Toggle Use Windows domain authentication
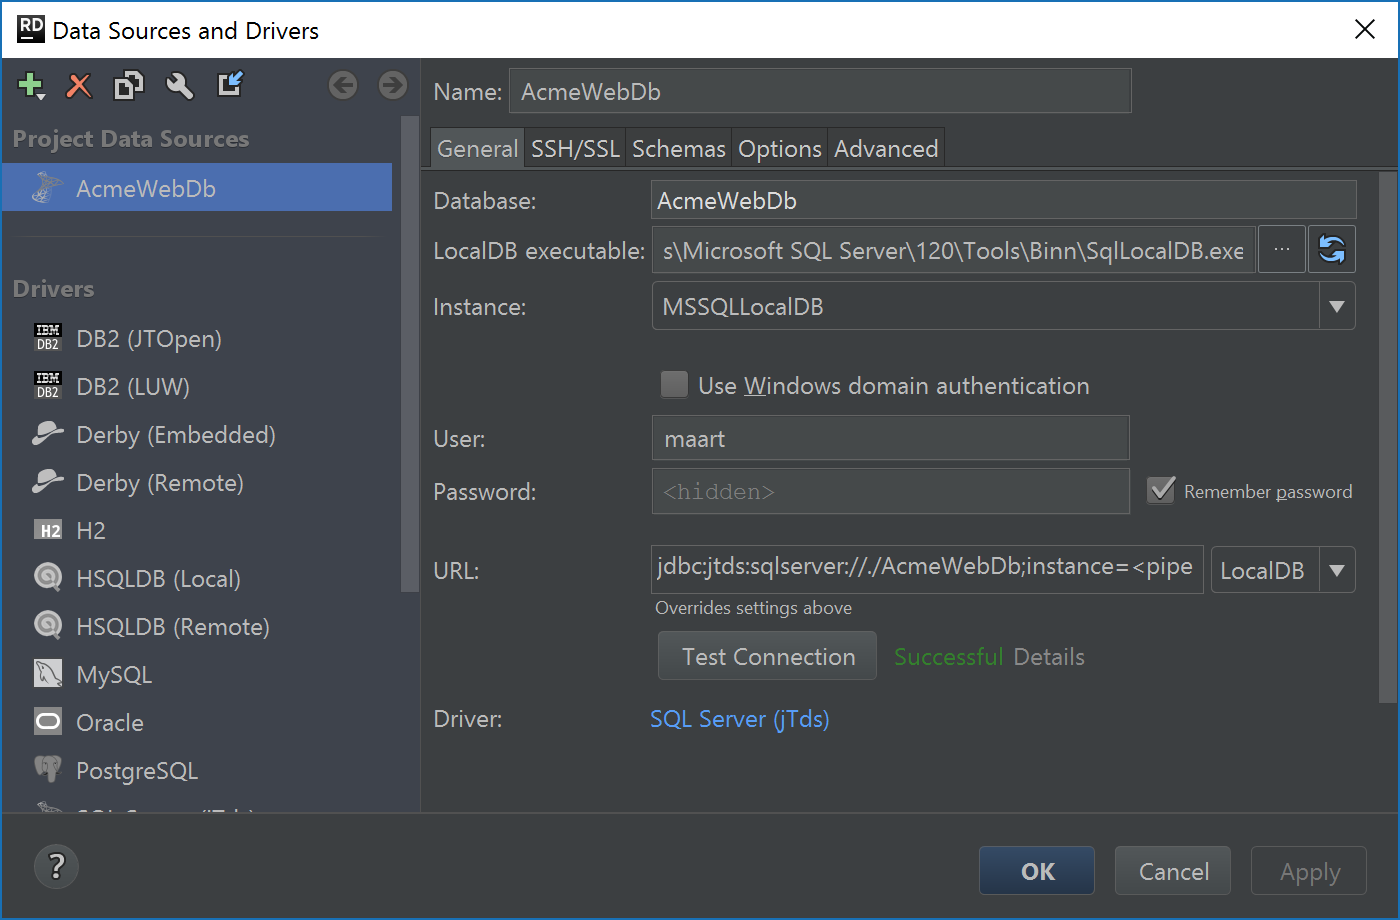This screenshot has width=1400, height=920. (x=675, y=385)
